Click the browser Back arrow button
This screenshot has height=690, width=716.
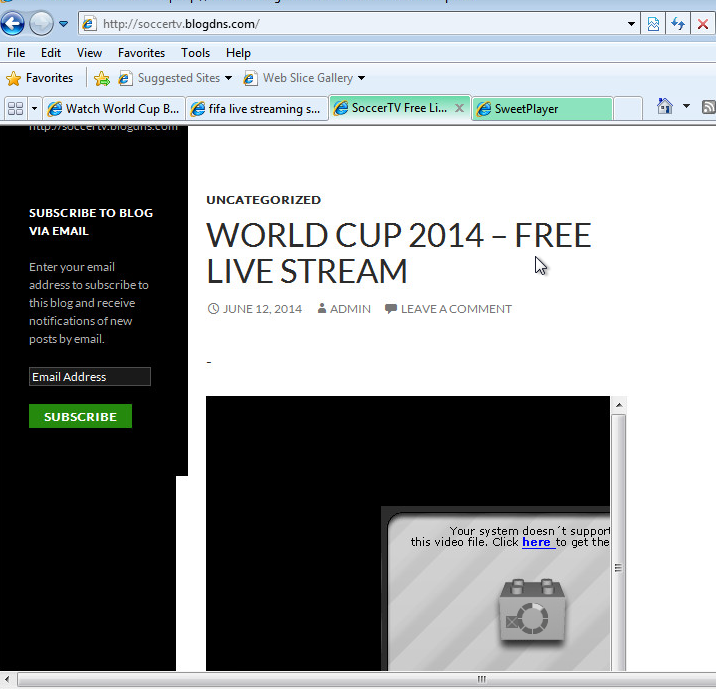click(x=13, y=23)
